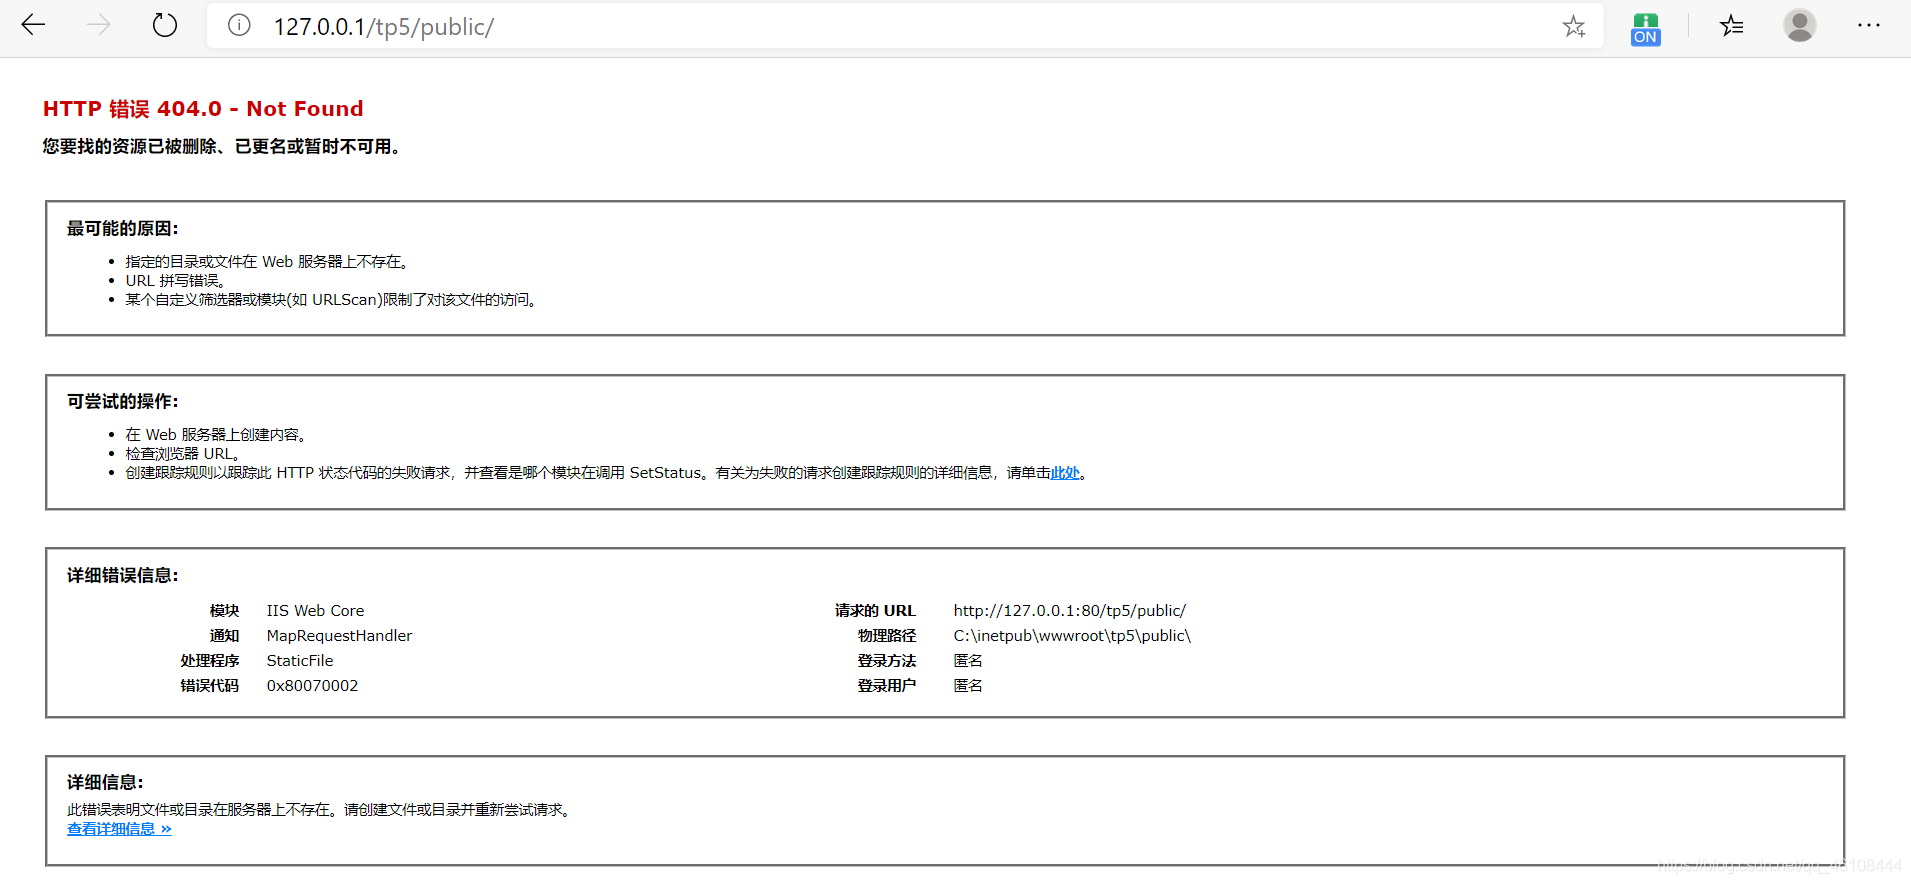
Task: Click the bullet 检查浏览器 URL
Action: (x=182, y=454)
